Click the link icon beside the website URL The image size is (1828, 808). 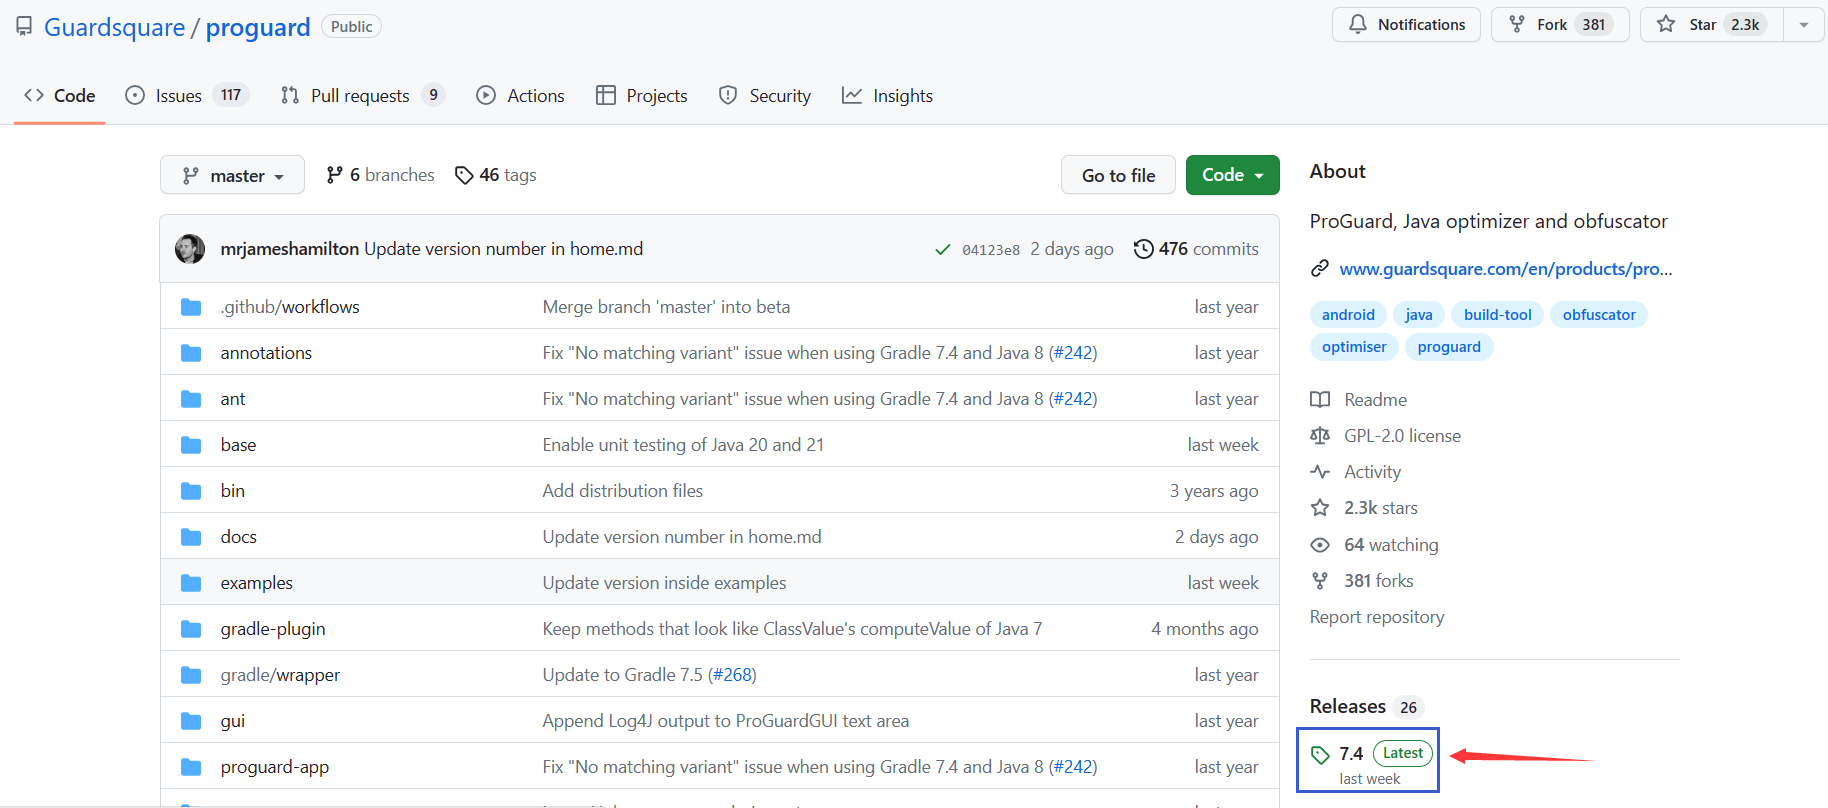tap(1320, 269)
